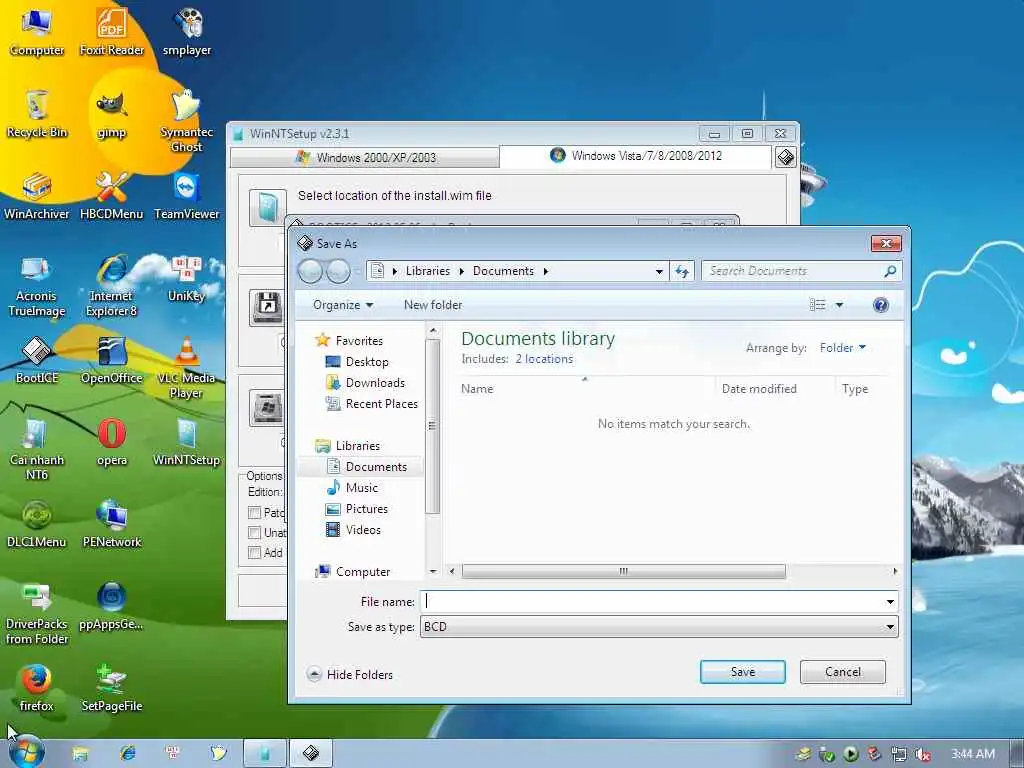Click the horizontal scrollbar in file list
The image size is (1024, 768).
click(x=624, y=571)
